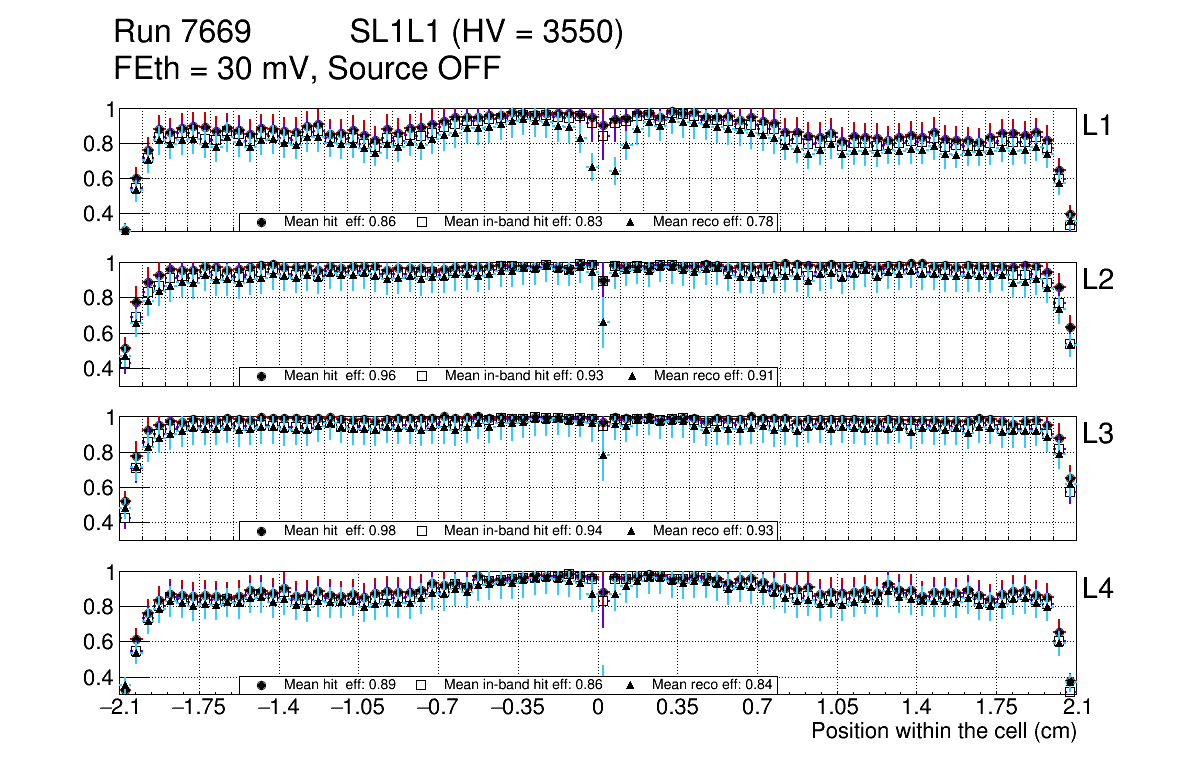Click the 'SL1L1 (HV = 3550)' title
The image size is (1196, 772).
click(486, 33)
